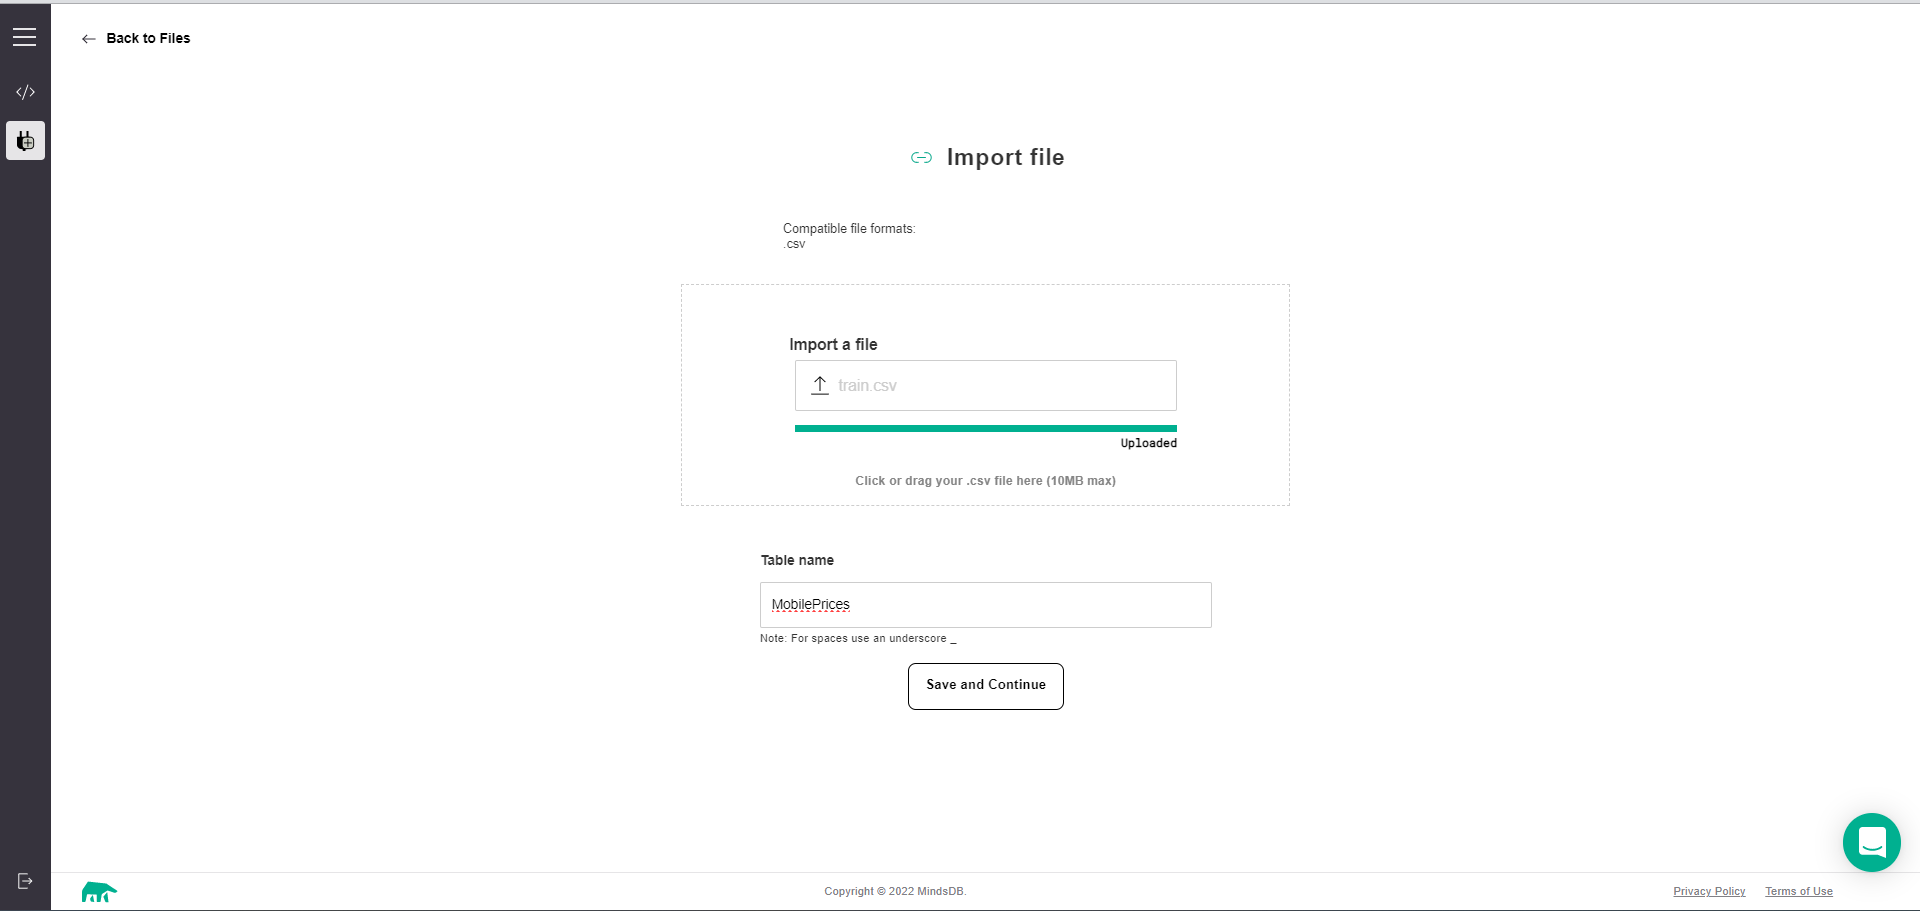The height and width of the screenshot is (911, 1920).
Task: Open the Terms of Use link
Action: [x=1798, y=891]
